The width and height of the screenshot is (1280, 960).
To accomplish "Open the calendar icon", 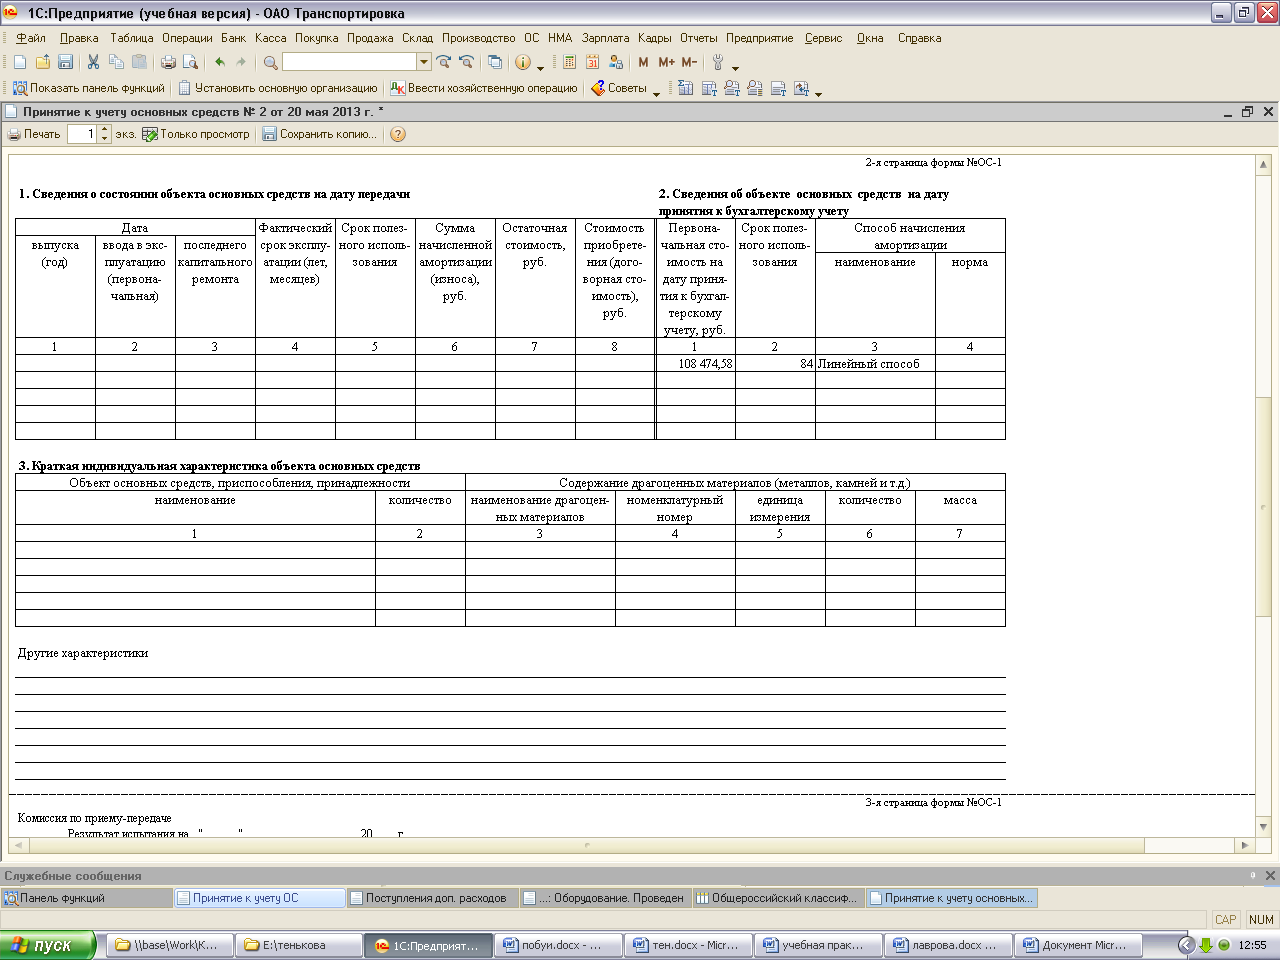I will pyautogui.click(x=592, y=62).
